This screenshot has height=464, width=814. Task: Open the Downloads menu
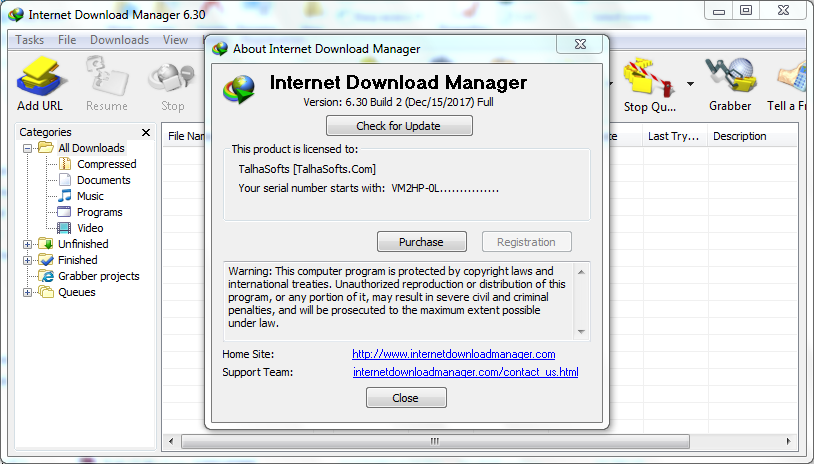(x=119, y=40)
